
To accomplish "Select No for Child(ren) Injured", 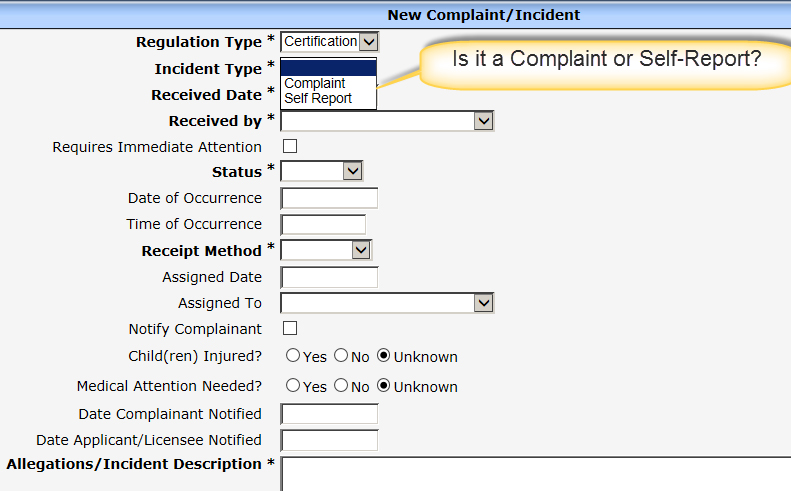I will [341, 356].
